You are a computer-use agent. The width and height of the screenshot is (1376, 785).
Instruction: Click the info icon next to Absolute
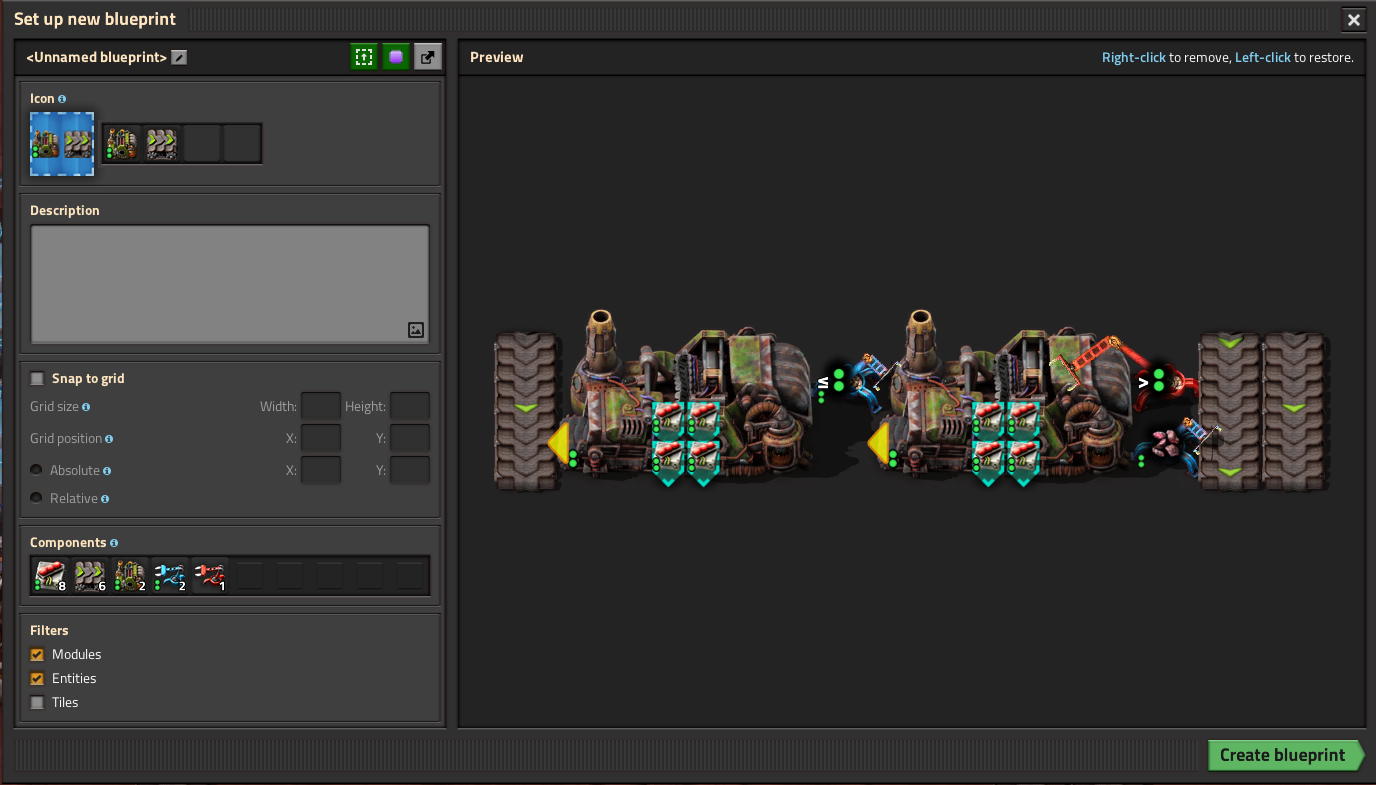(107, 471)
